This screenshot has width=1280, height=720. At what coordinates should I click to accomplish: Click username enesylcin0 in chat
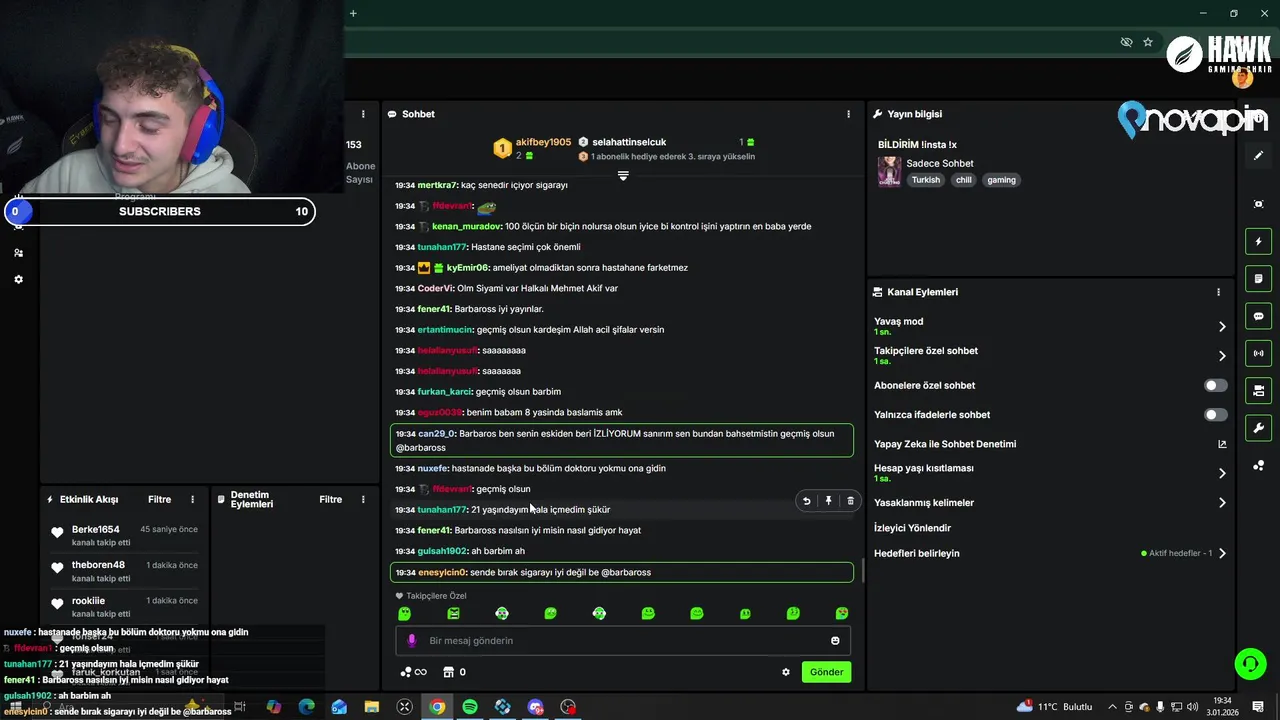(442, 573)
